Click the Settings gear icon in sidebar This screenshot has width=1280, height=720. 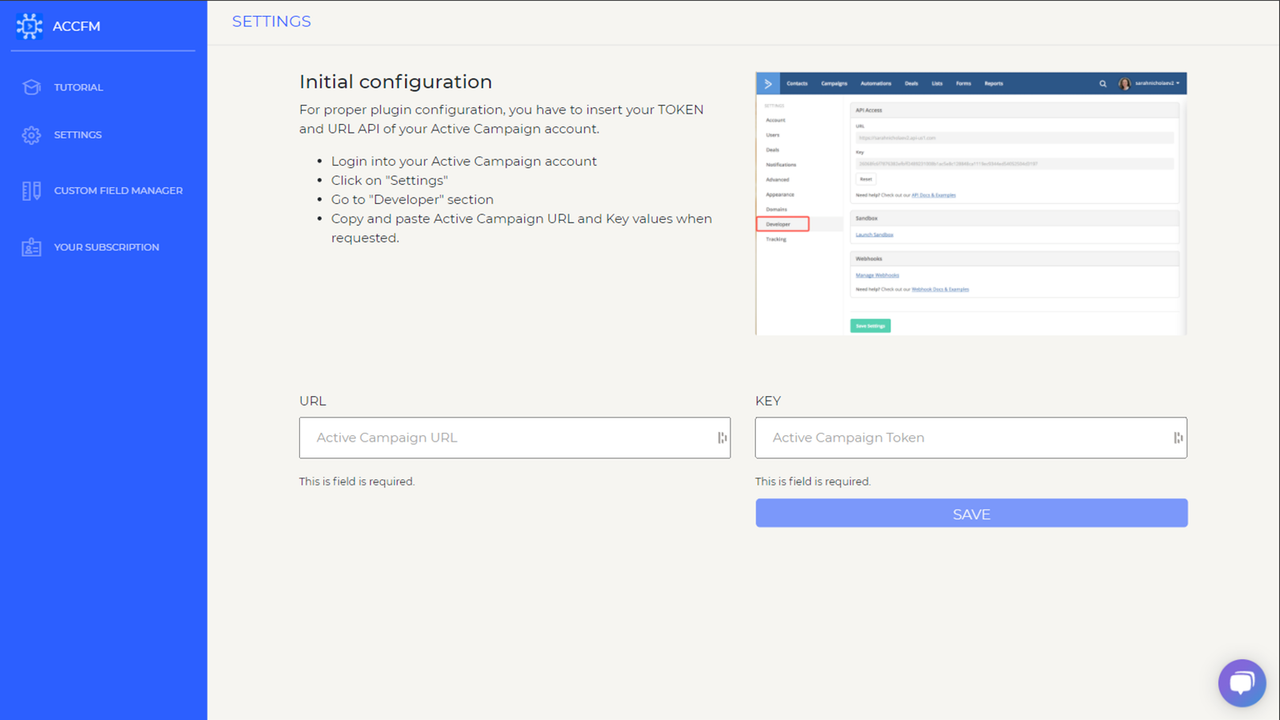(x=31, y=135)
